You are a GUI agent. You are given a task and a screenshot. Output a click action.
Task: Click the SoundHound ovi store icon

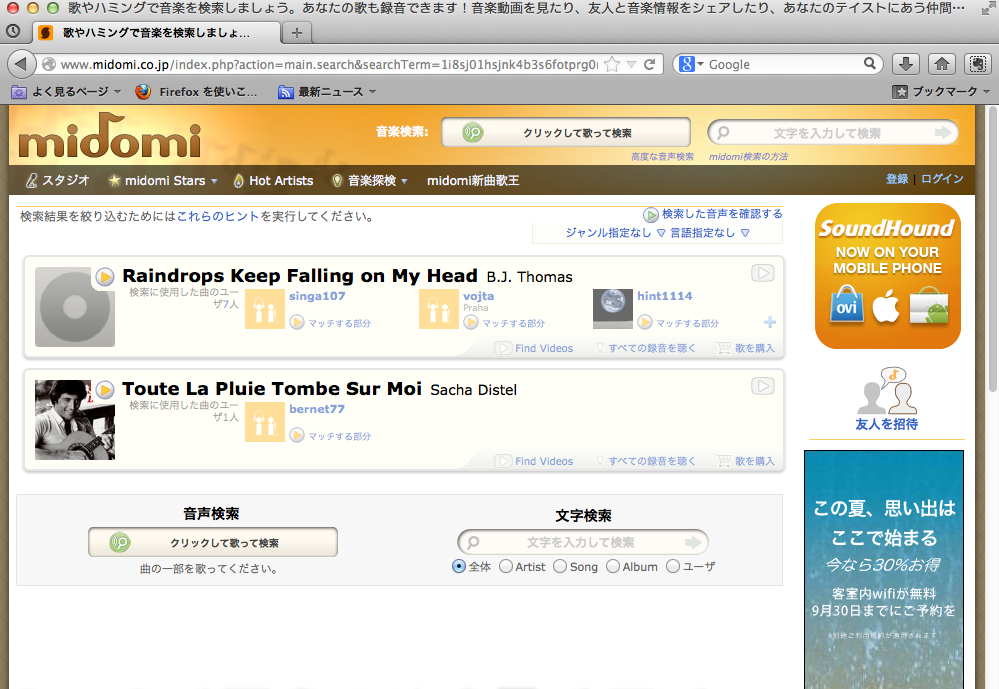coord(847,304)
